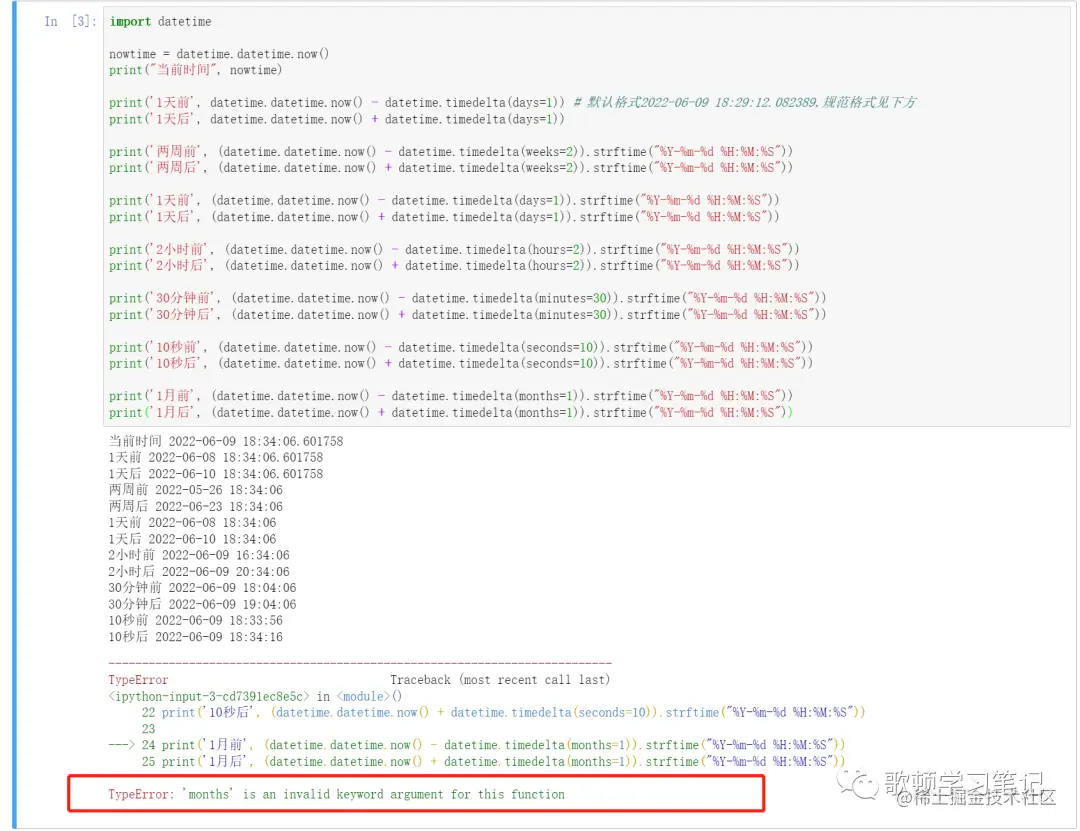Viewport: 1080px width, 831px height.
Task: Click the print '两周前' code line
Action: (451, 152)
